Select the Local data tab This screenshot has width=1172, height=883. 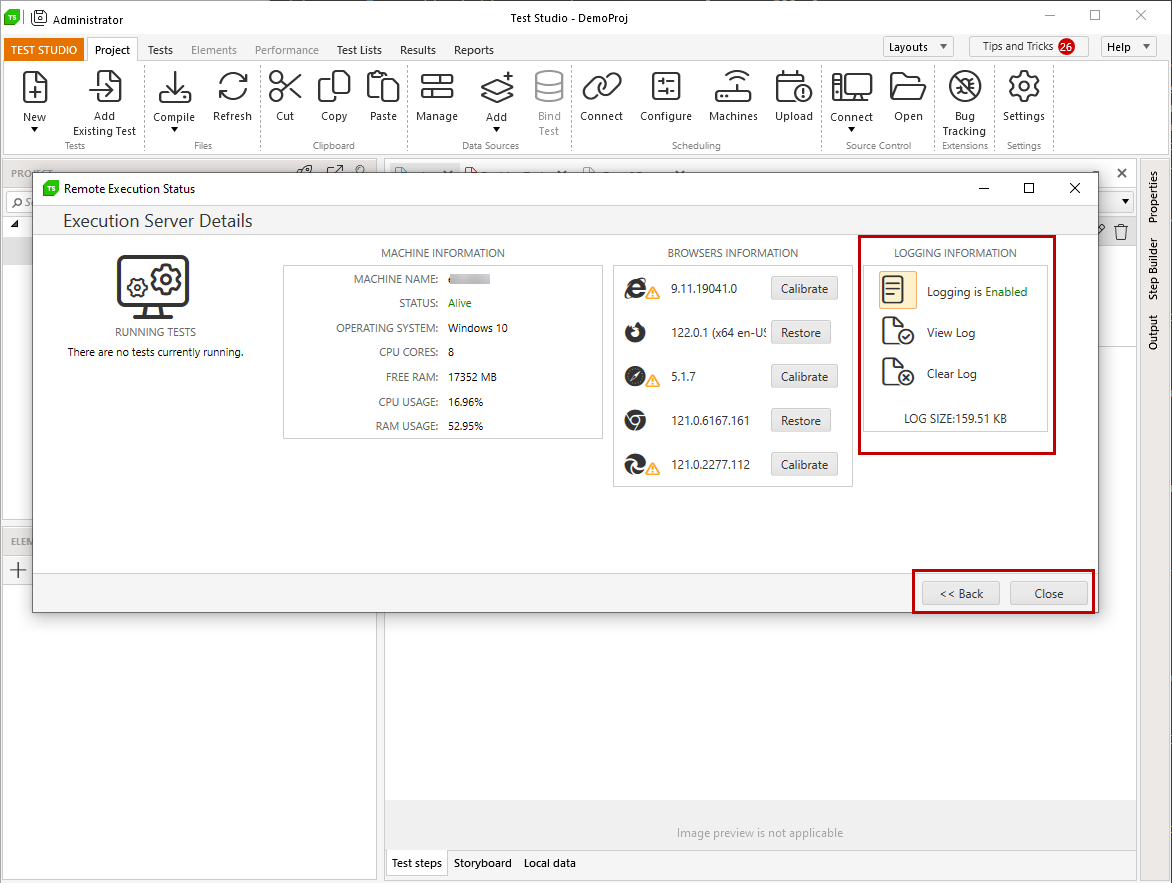[x=549, y=863]
